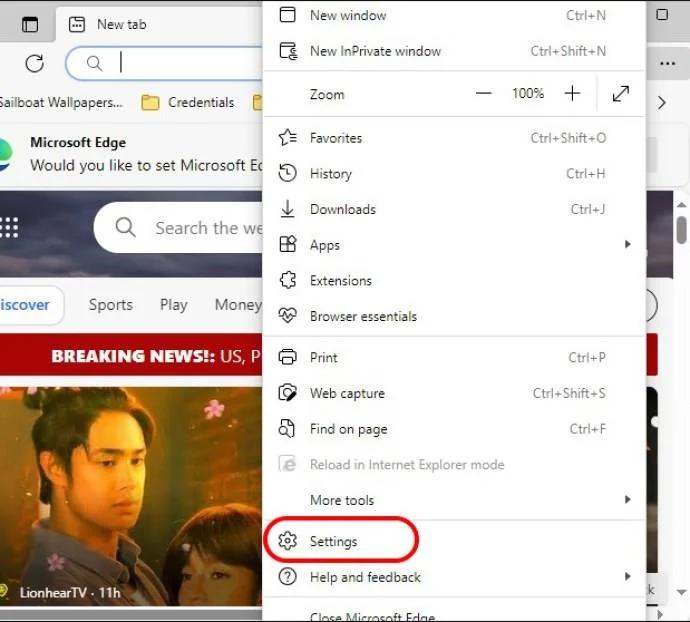The height and width of the screenshot is (622, 690).
Task: Open LionhearTV news story thumbnail
Action: [x=131, y=497]
